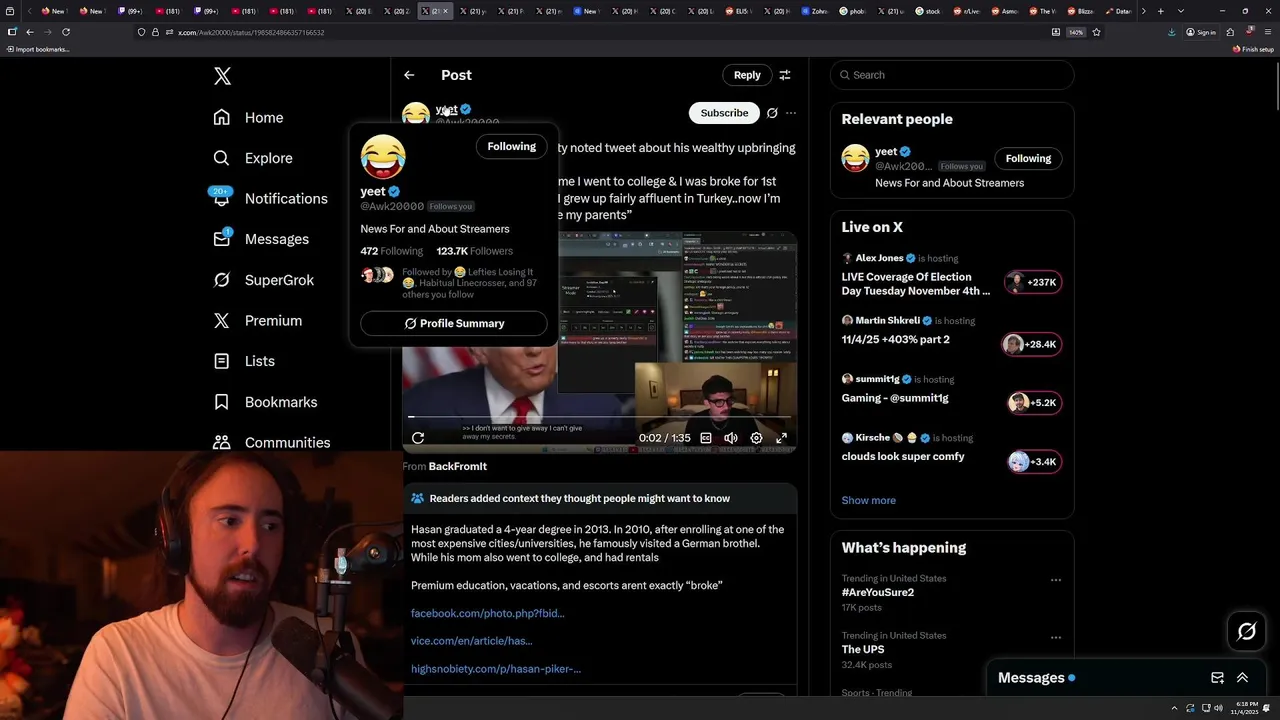Open the floating Grok button
Viewport: 1280px width, 720px height.
[1247, 631]
